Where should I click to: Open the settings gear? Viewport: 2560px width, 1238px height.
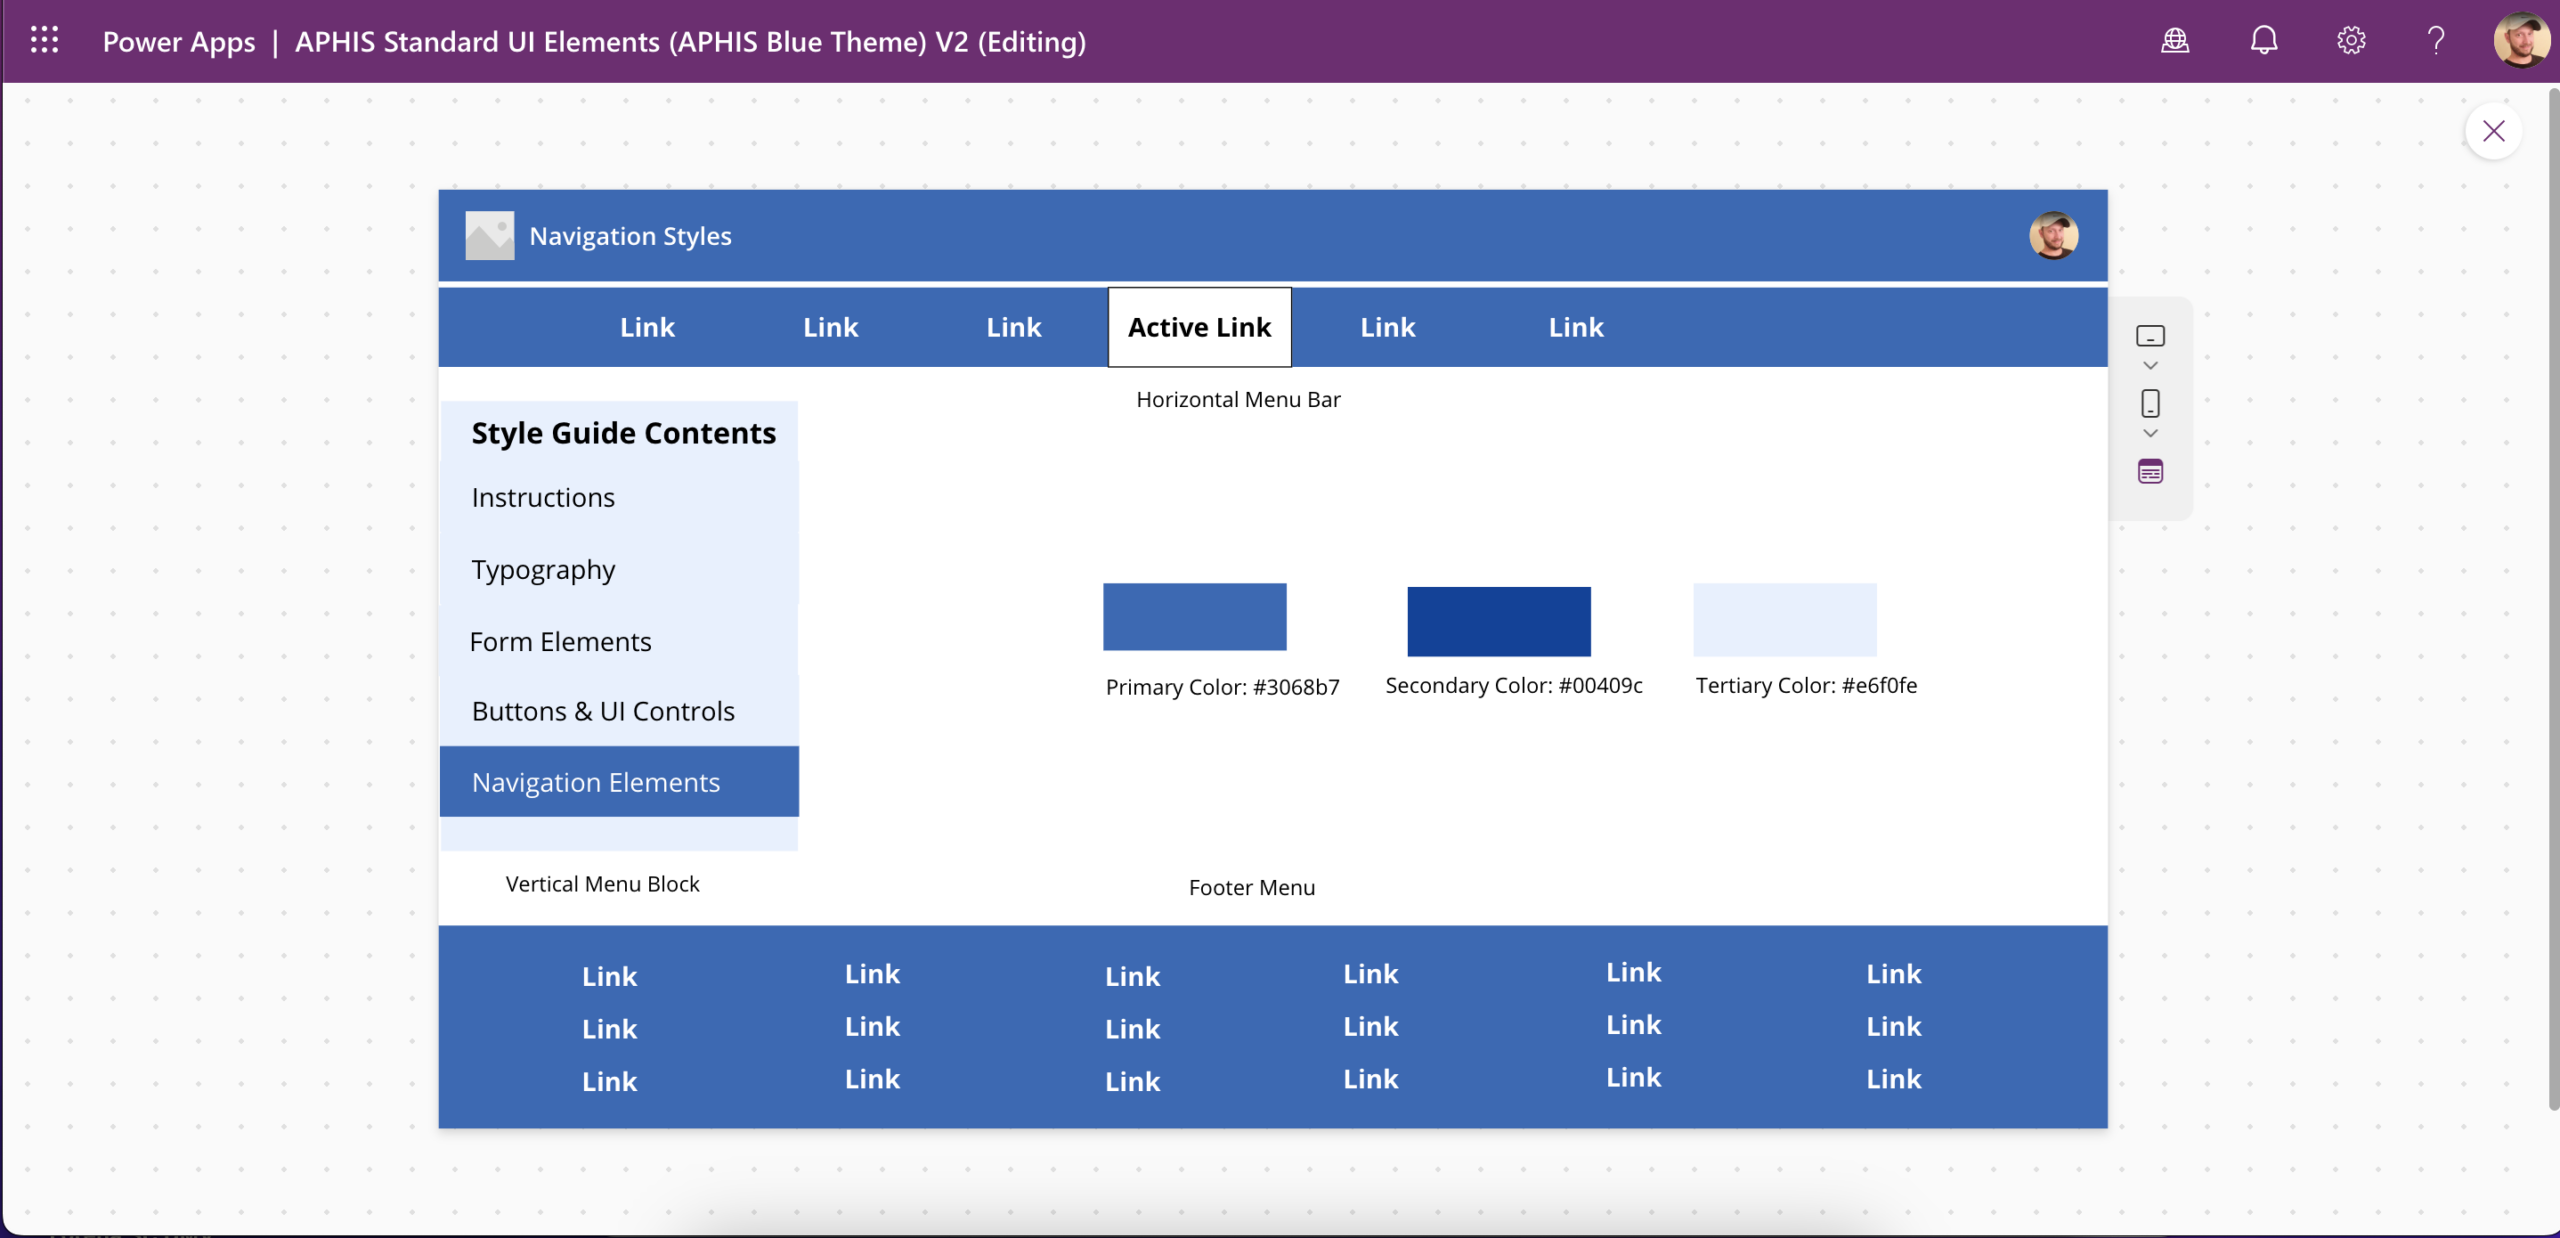[x=2351, y=40]
